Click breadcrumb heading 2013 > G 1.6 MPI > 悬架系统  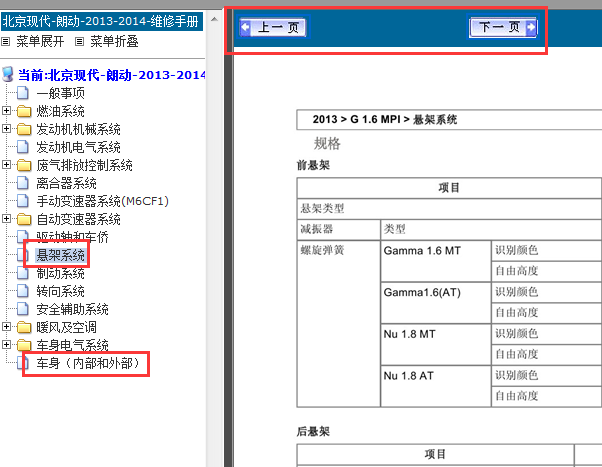[385, 119]
